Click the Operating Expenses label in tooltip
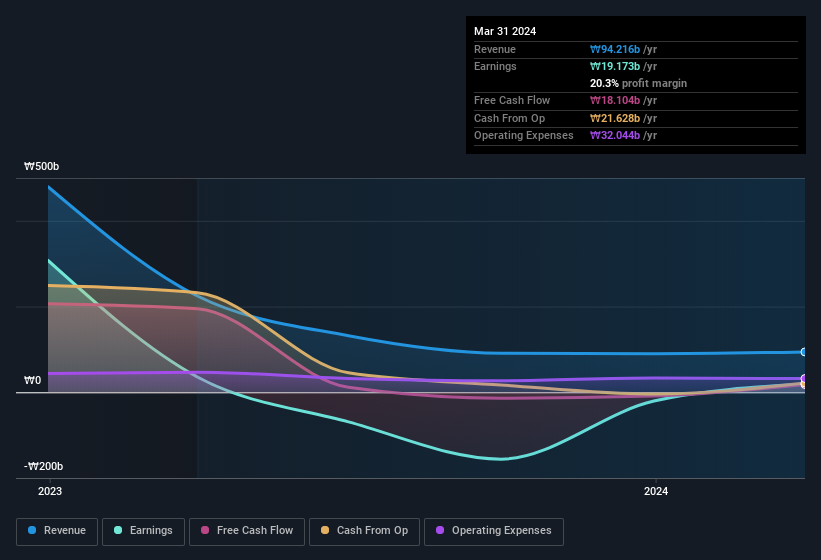 pyautogui.click(x=524, y=136)
